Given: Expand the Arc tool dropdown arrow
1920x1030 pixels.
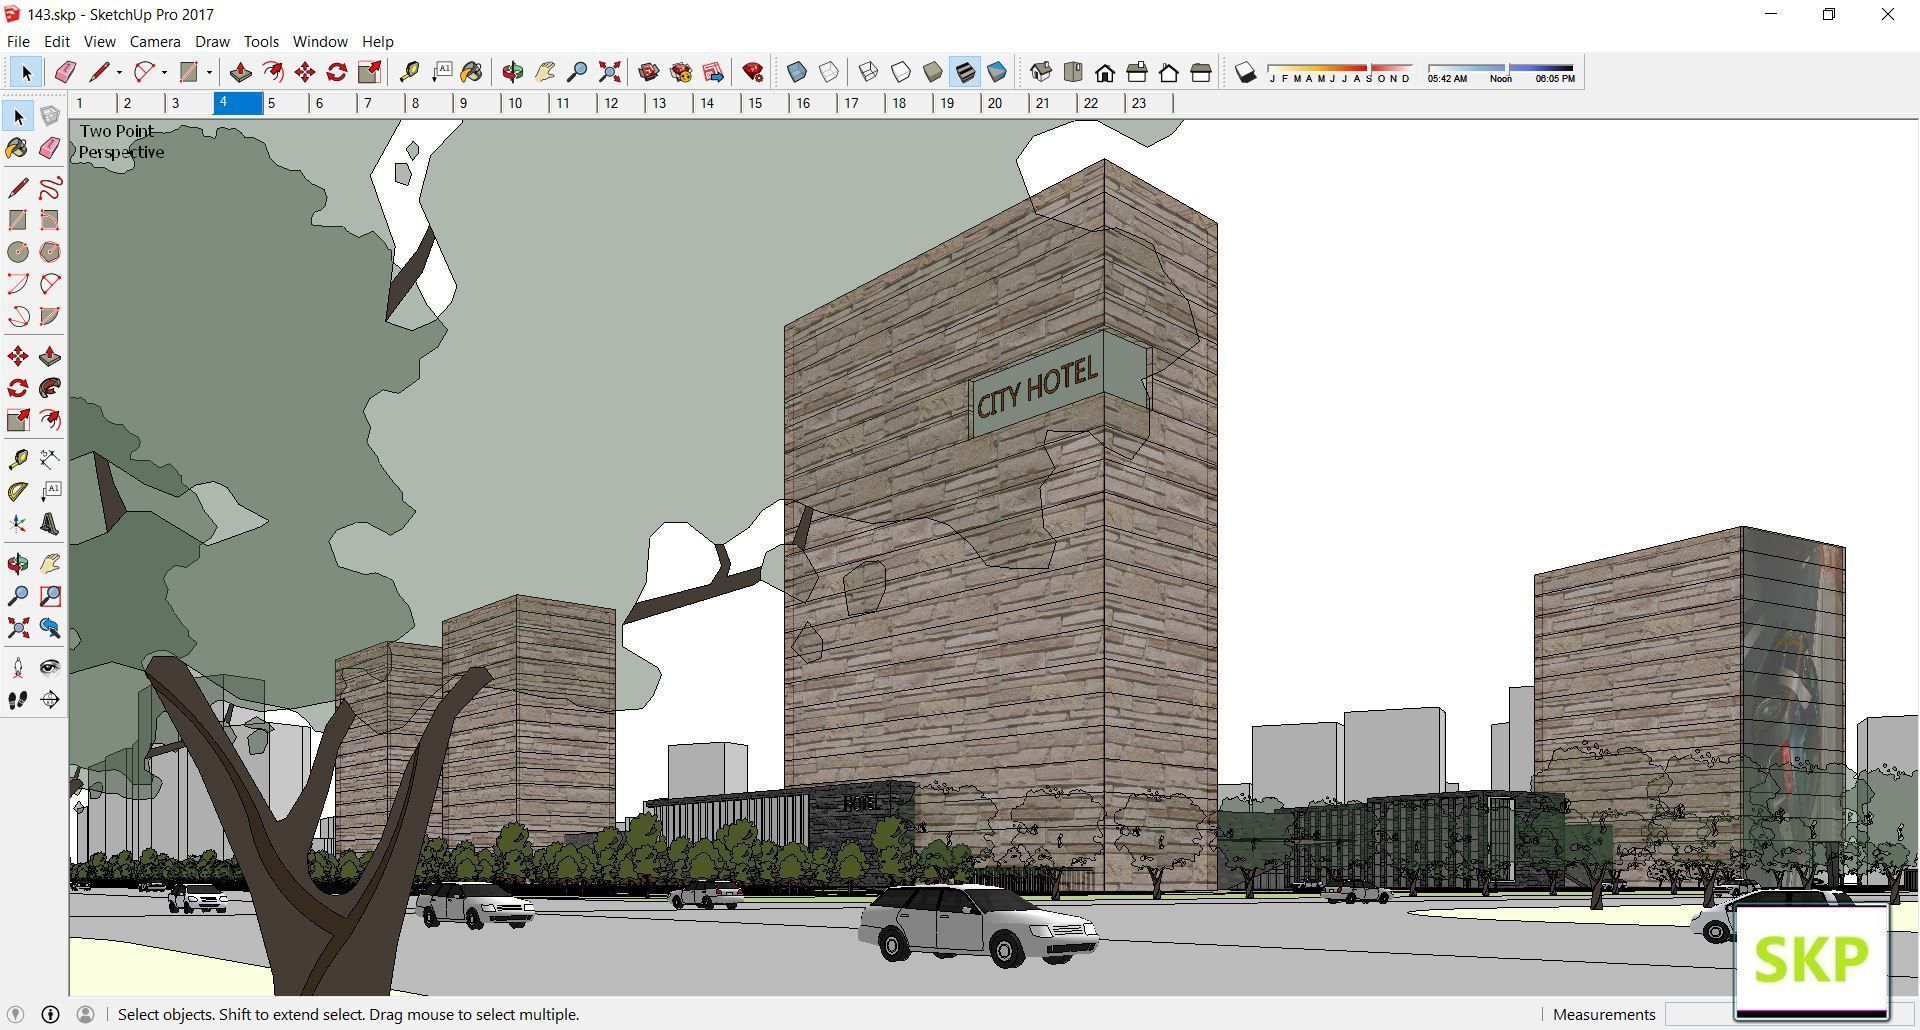Looking at the screenshot, I should click(x=164, y=72).
